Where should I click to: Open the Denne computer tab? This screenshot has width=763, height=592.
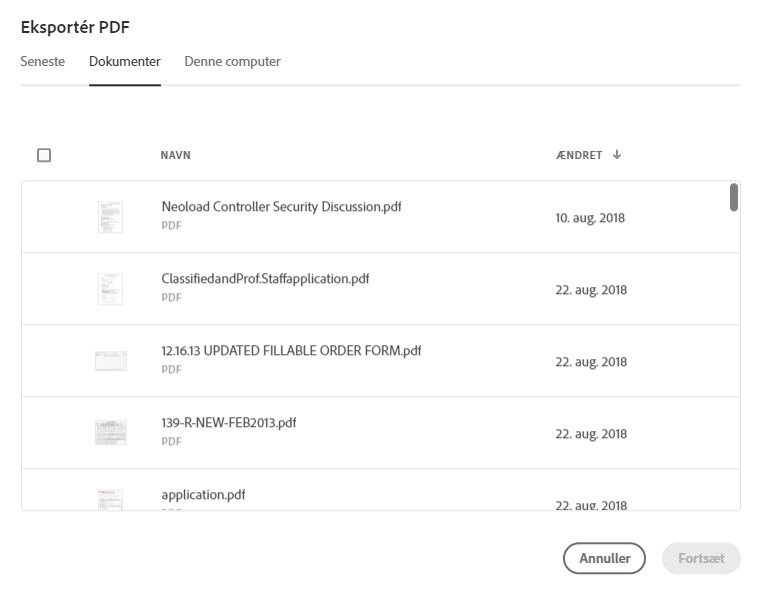(233, 61)
